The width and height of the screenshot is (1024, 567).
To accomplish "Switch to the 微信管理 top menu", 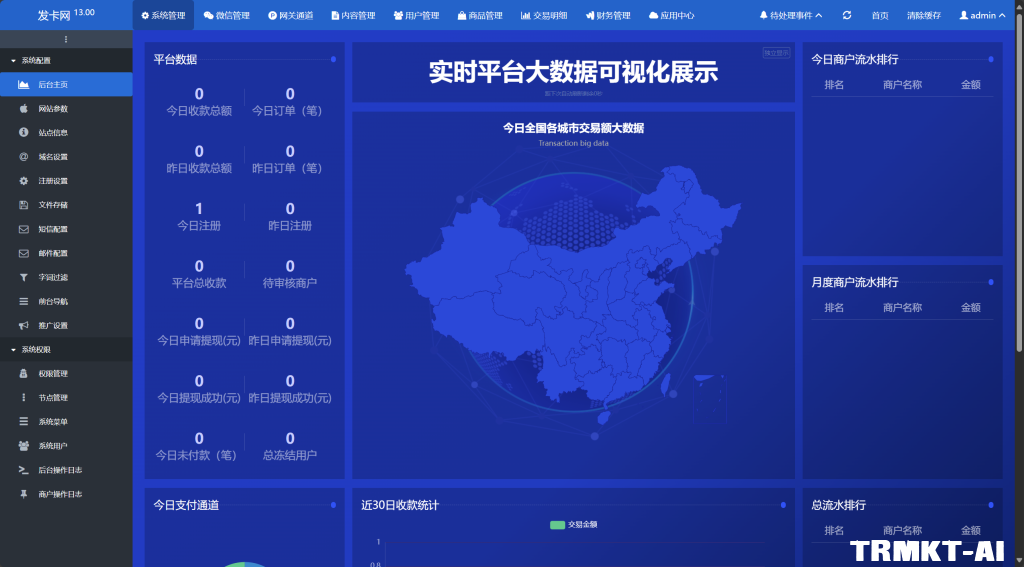I will [x=226, y=15].
